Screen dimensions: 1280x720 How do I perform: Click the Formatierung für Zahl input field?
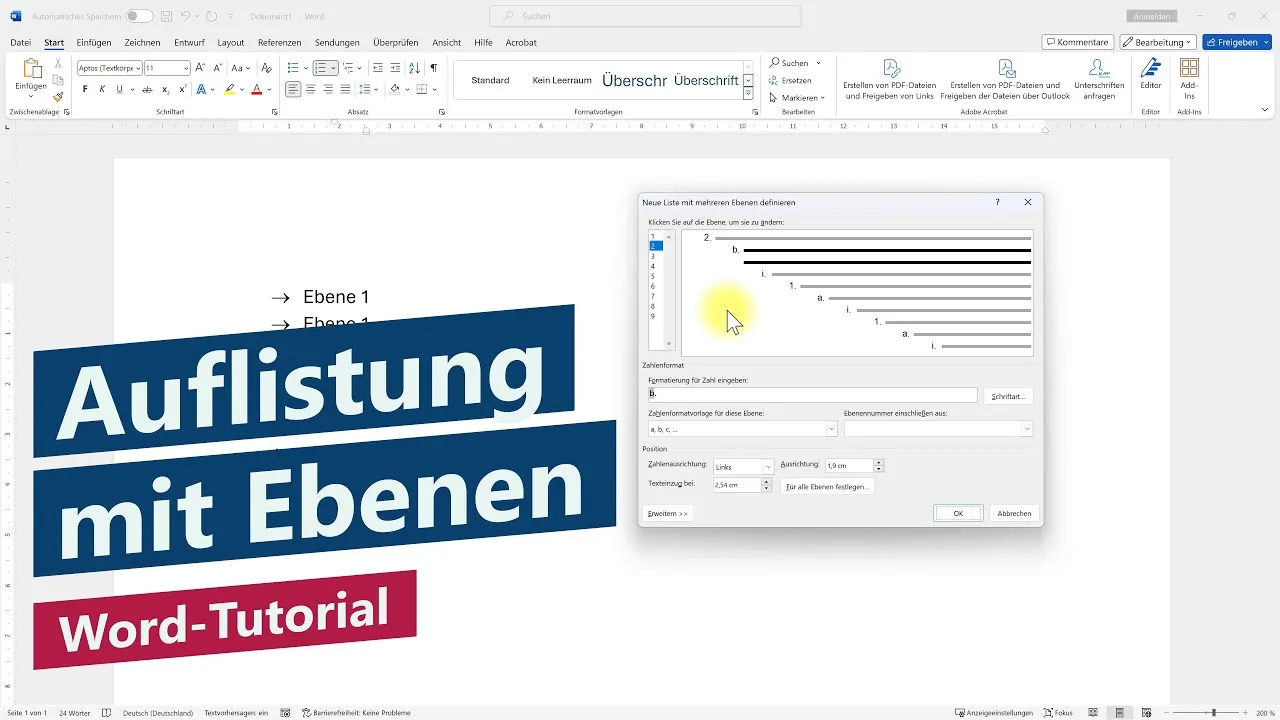click(812, 394)
